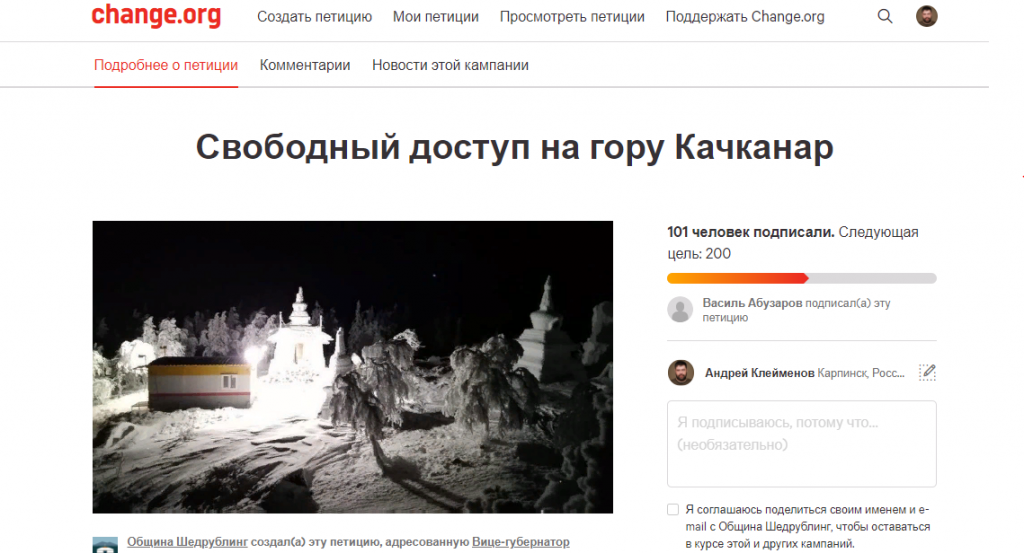
Task: Click the signature progress bar
Action: click(x=801, y=279)
